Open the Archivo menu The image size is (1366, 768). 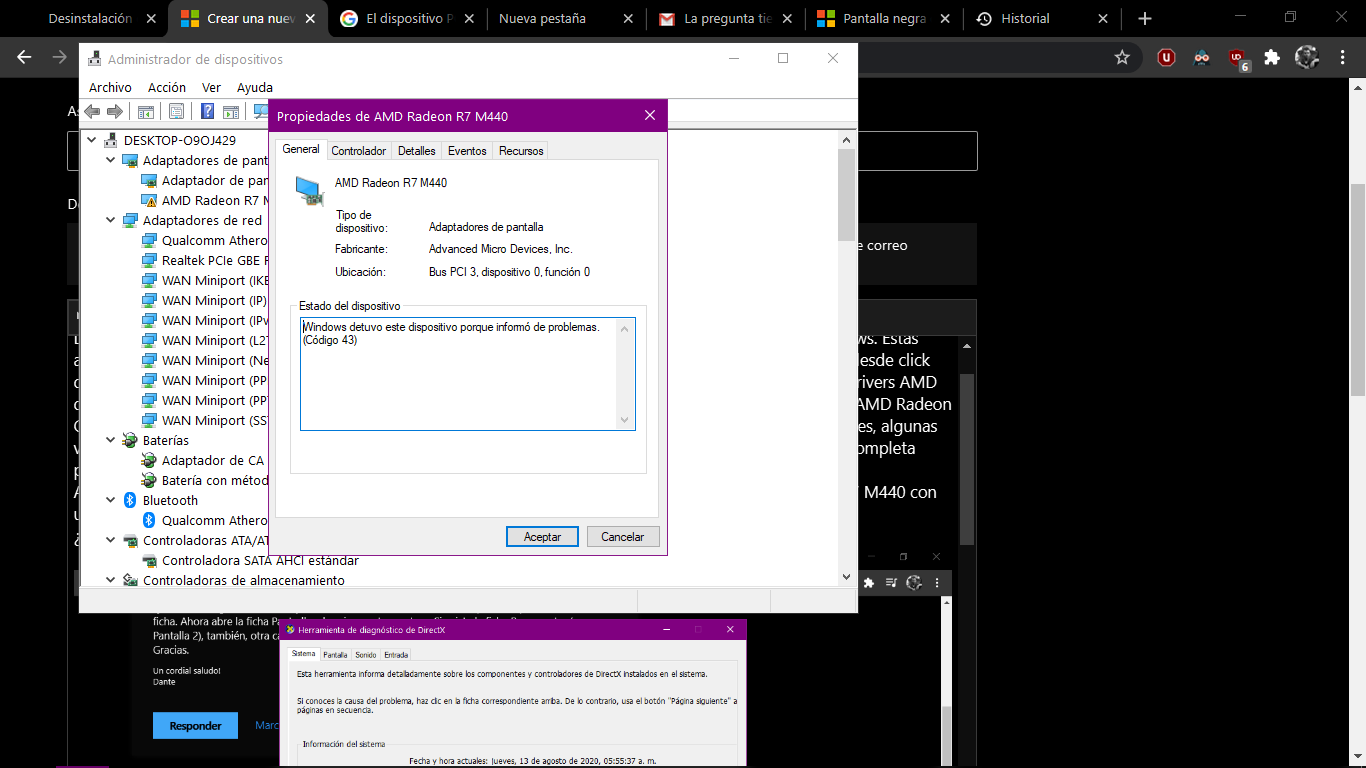point(110,87)
